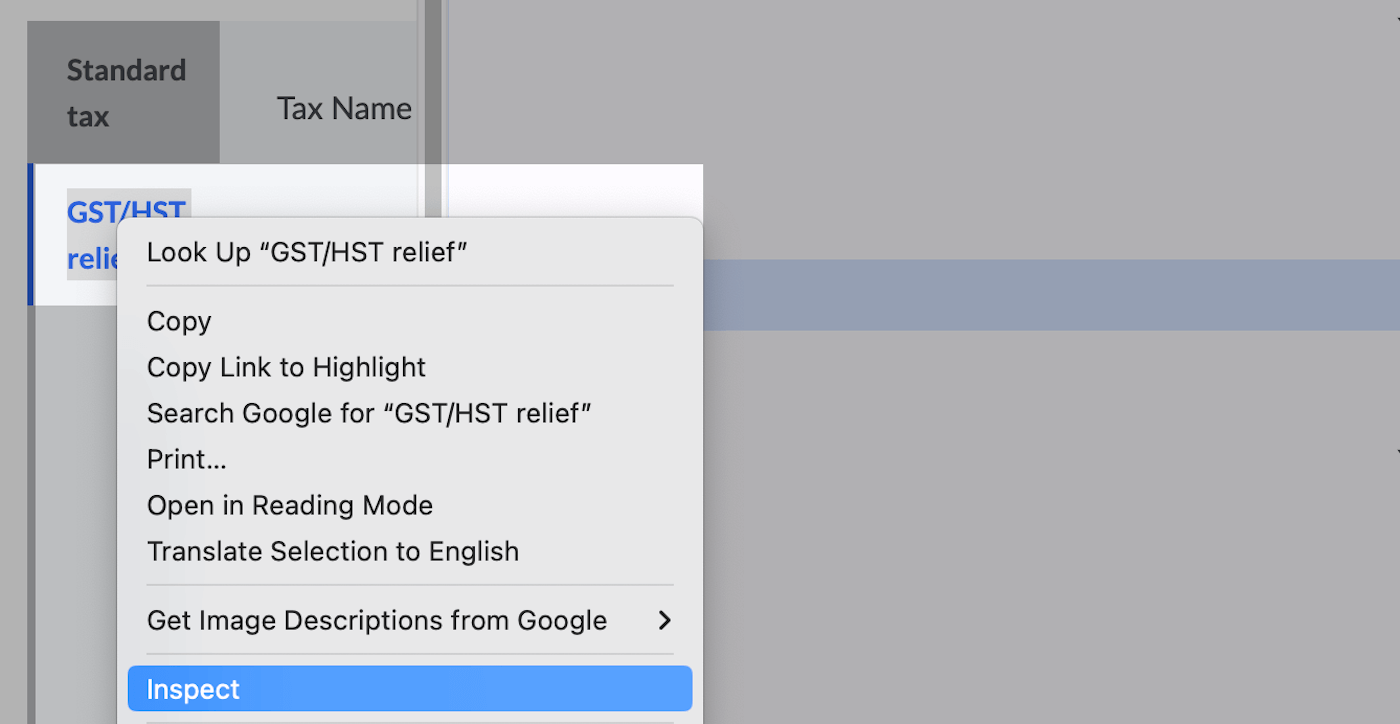Choose Print… from the context menu
This screenshot has width=1400, height=724.
(186, 459)
